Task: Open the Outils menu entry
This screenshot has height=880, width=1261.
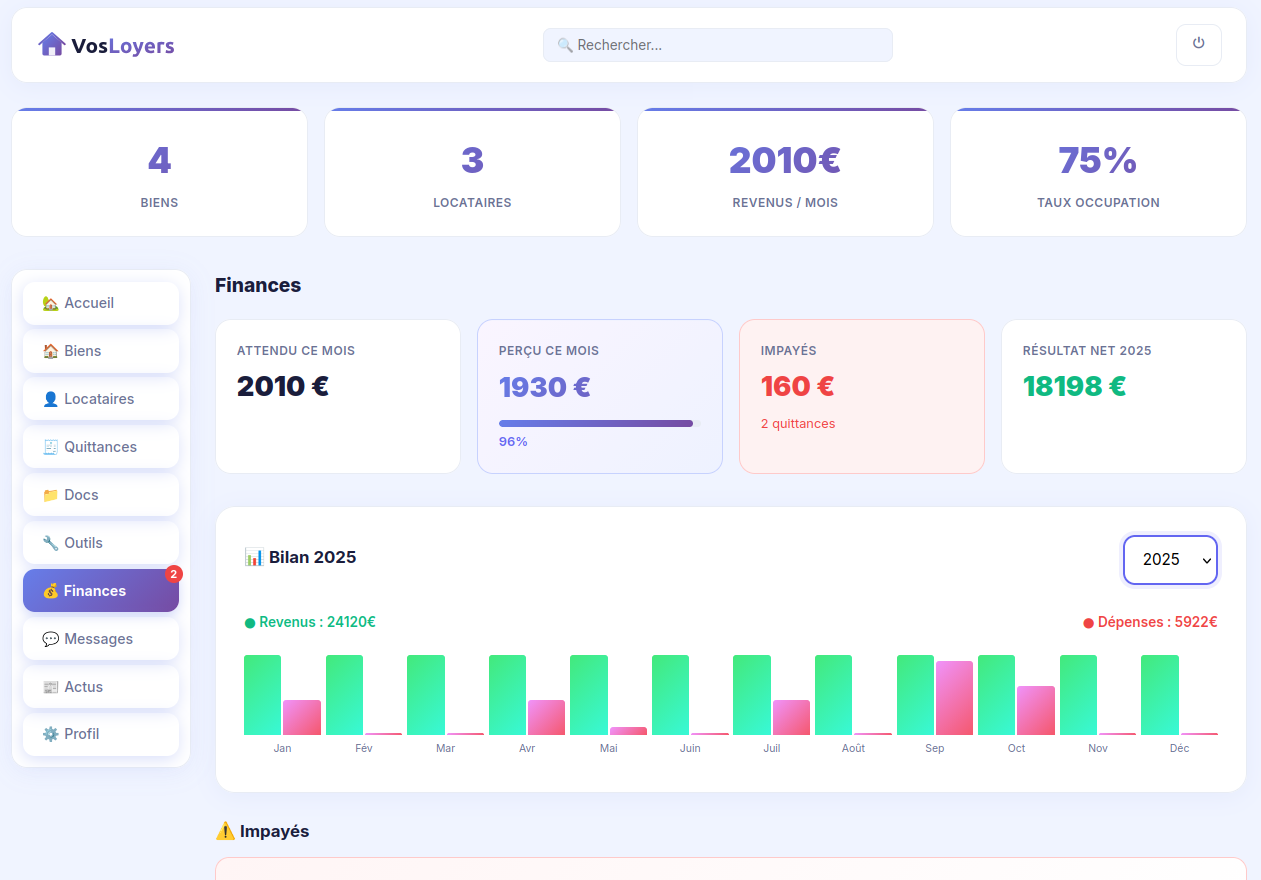Action: click(x=101, y=543)
